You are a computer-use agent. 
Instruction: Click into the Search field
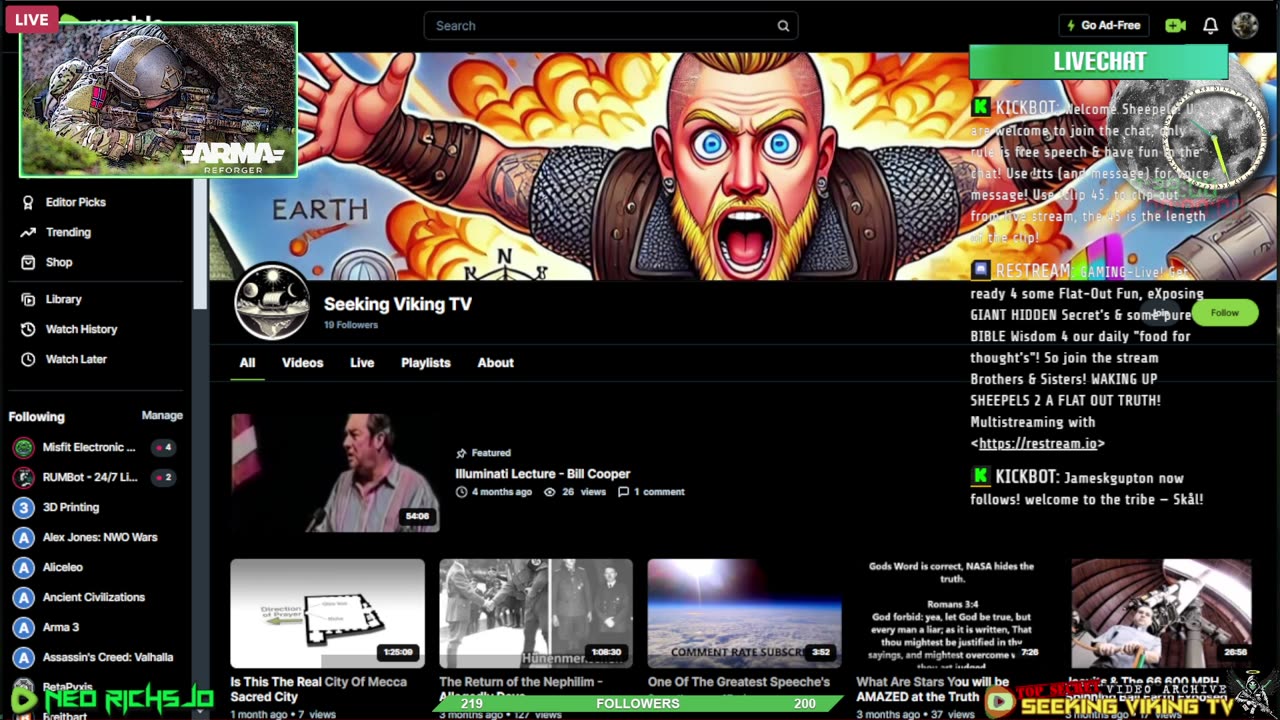pyautogui.click(x=610, y=26)
